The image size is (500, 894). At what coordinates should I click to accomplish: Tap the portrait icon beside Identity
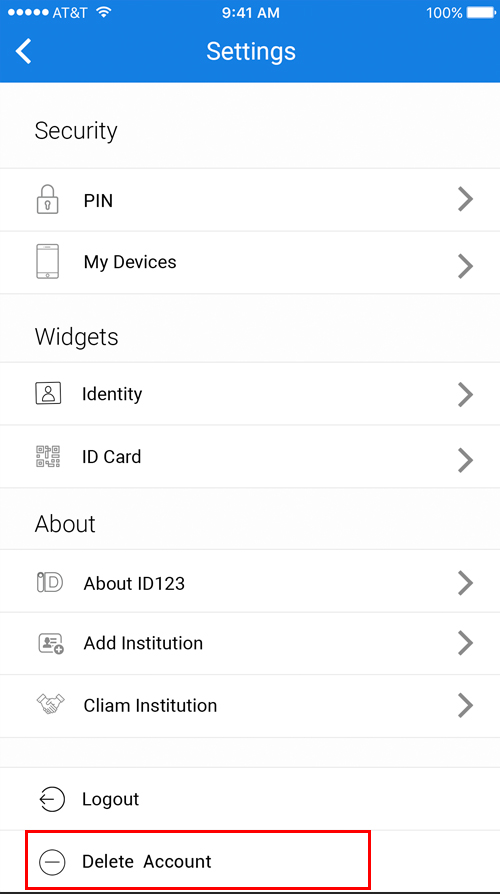[x=48, y=393]
